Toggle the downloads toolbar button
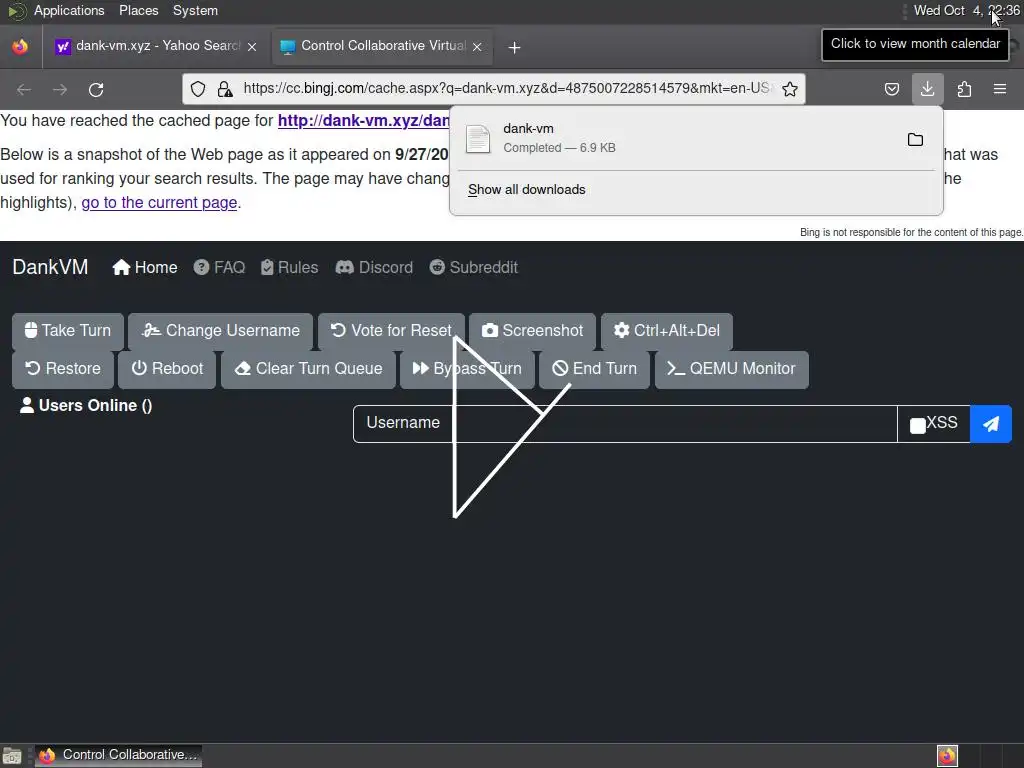1024x768 pixels. pos(927,89)
